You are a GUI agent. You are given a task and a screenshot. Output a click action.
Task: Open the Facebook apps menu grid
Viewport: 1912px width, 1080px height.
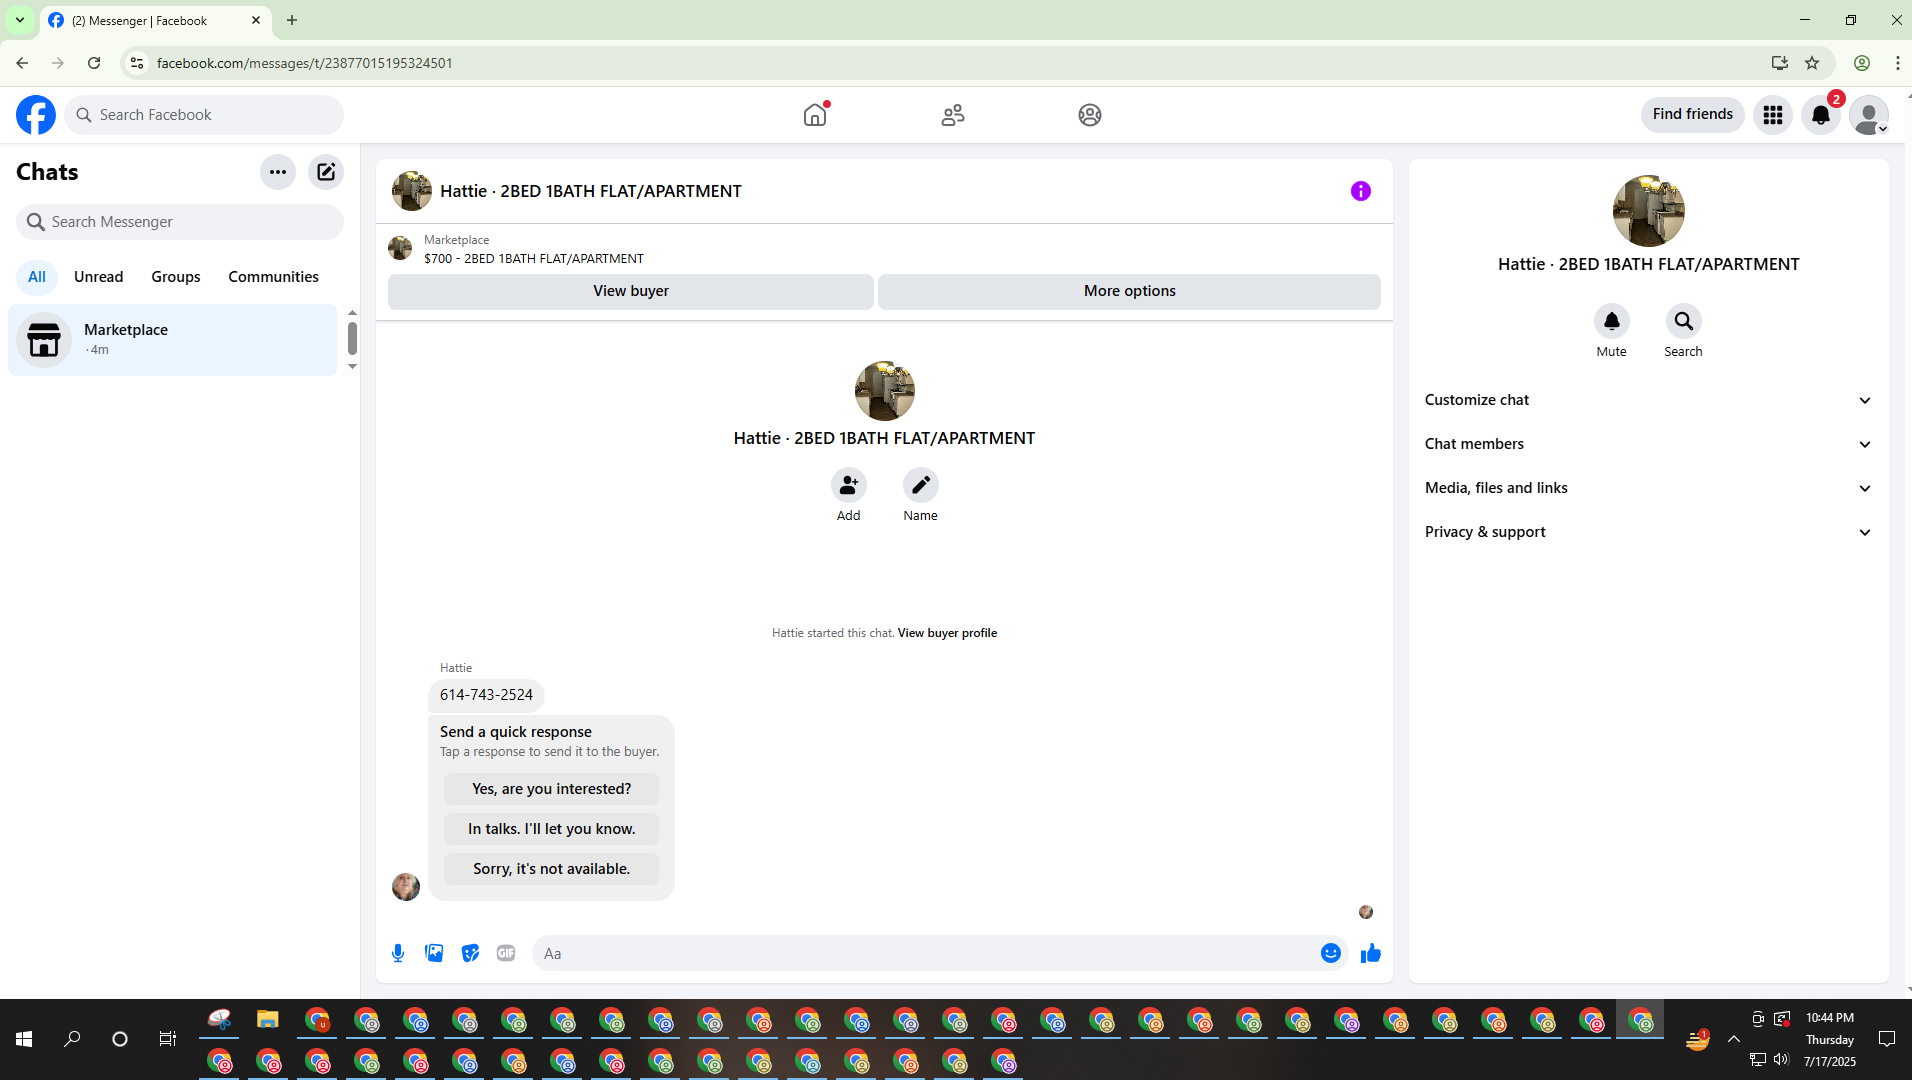[x=1773, y=115]
